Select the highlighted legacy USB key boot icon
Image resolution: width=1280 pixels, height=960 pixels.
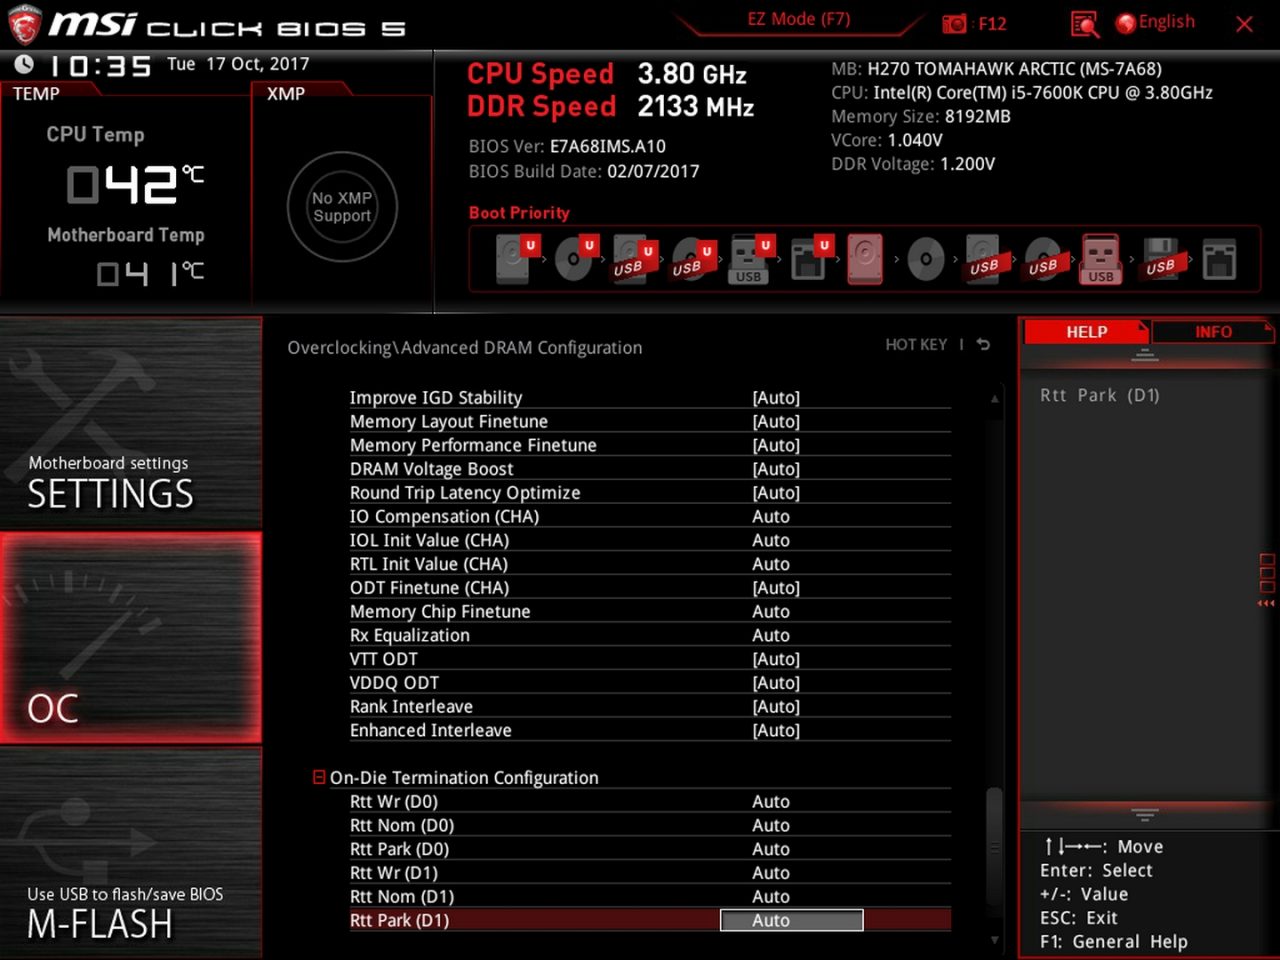[1101, 259]
